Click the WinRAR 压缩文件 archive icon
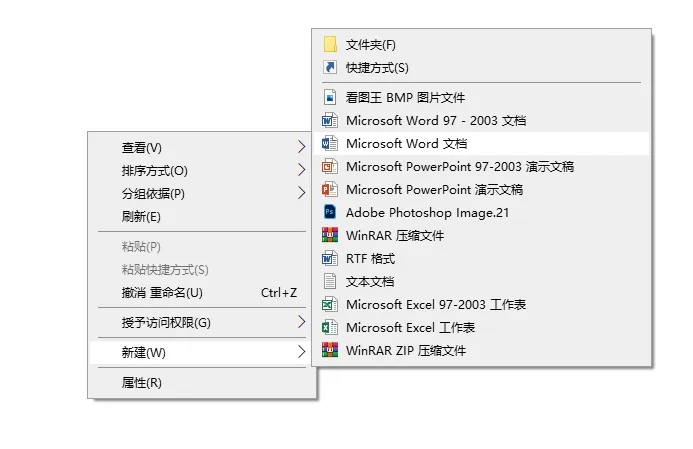Screen dimensions: 693x449 329,236
